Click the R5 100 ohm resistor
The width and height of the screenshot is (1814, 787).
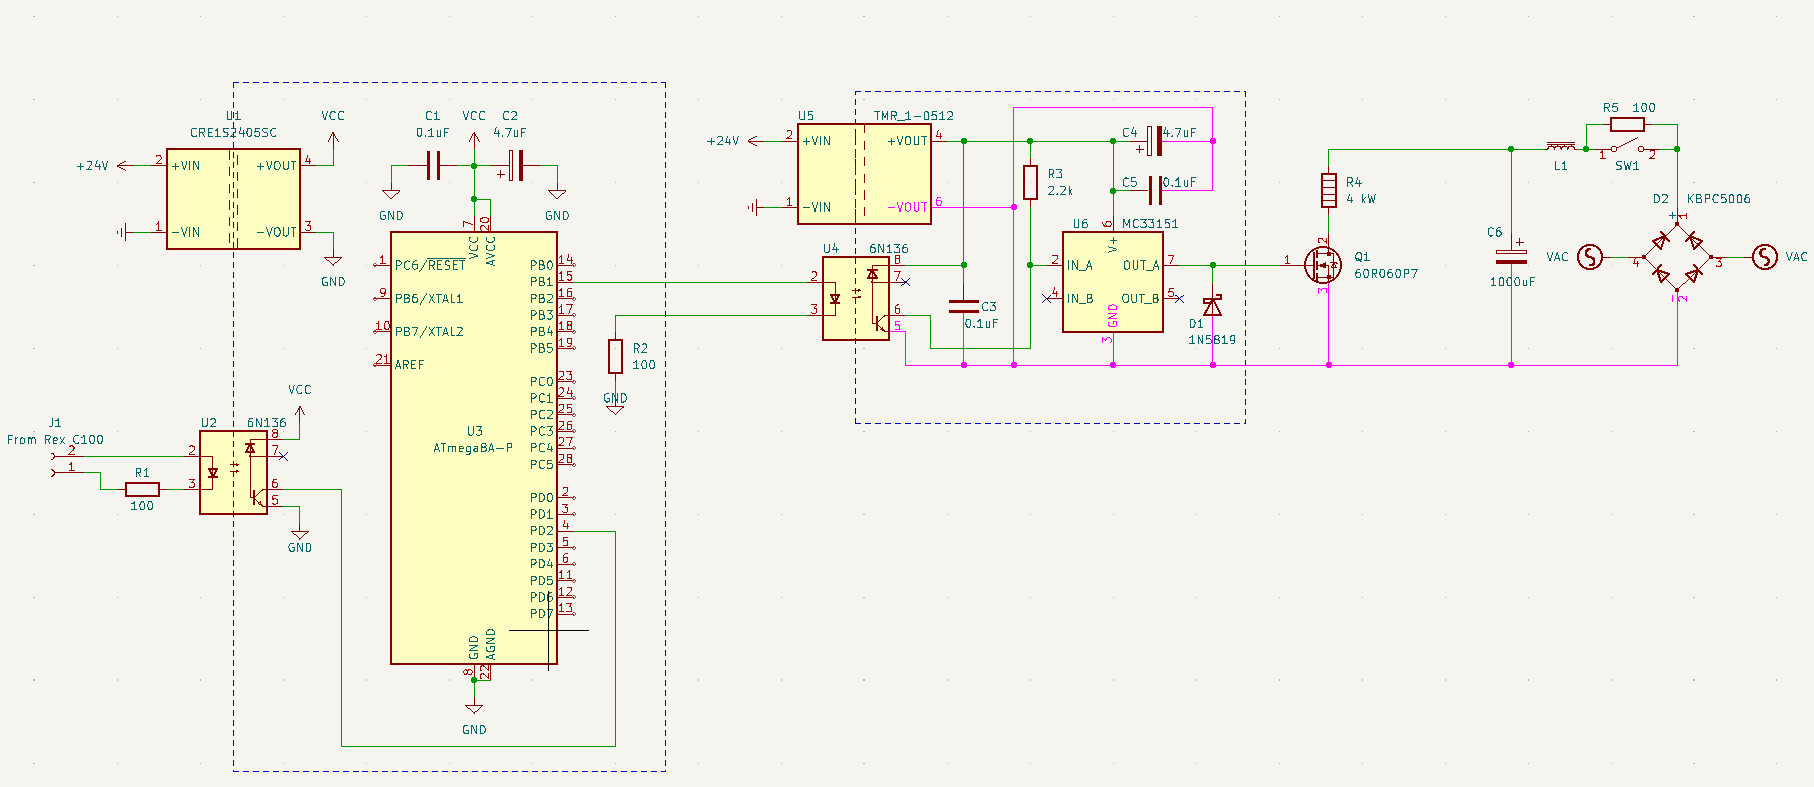1627,124
